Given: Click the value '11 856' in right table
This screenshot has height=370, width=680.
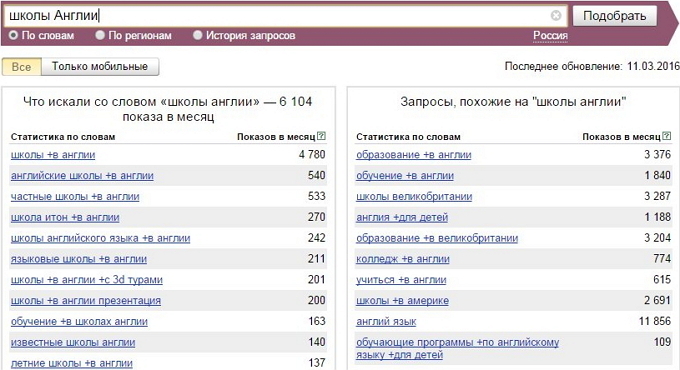Looking at the screenshot, I should [654, 321].
